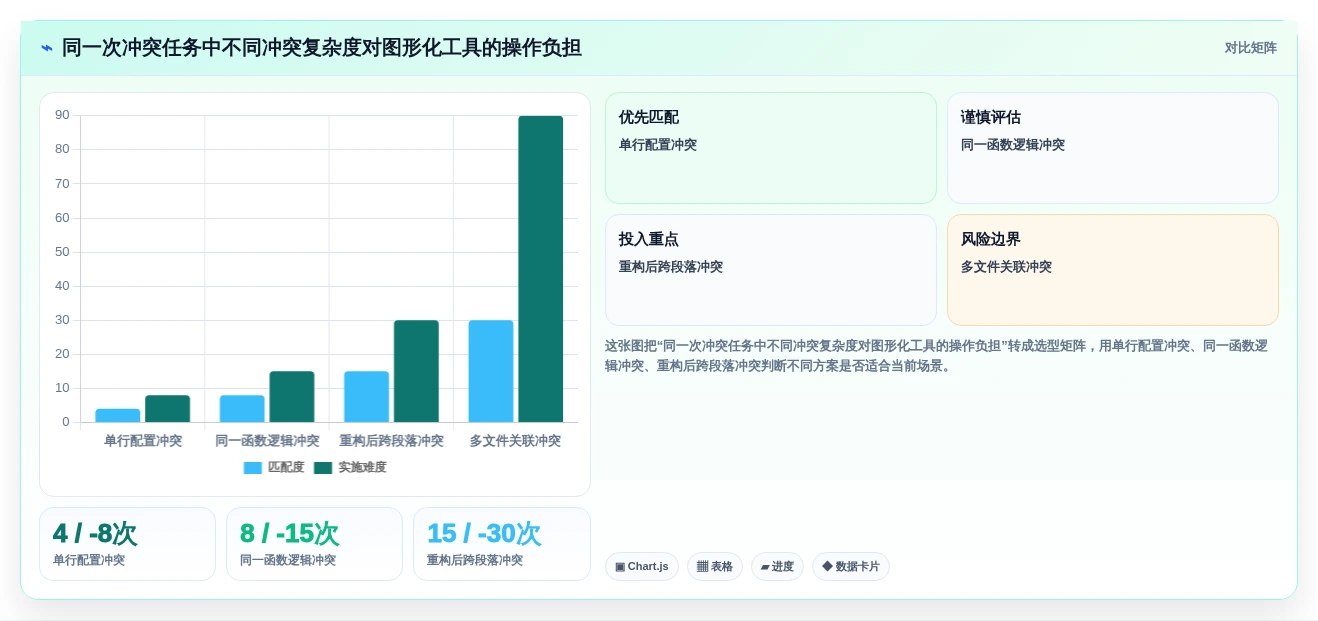1318x621 pixels.
Task: Click the 对比矩阵 label in header
Action: 1250,48
